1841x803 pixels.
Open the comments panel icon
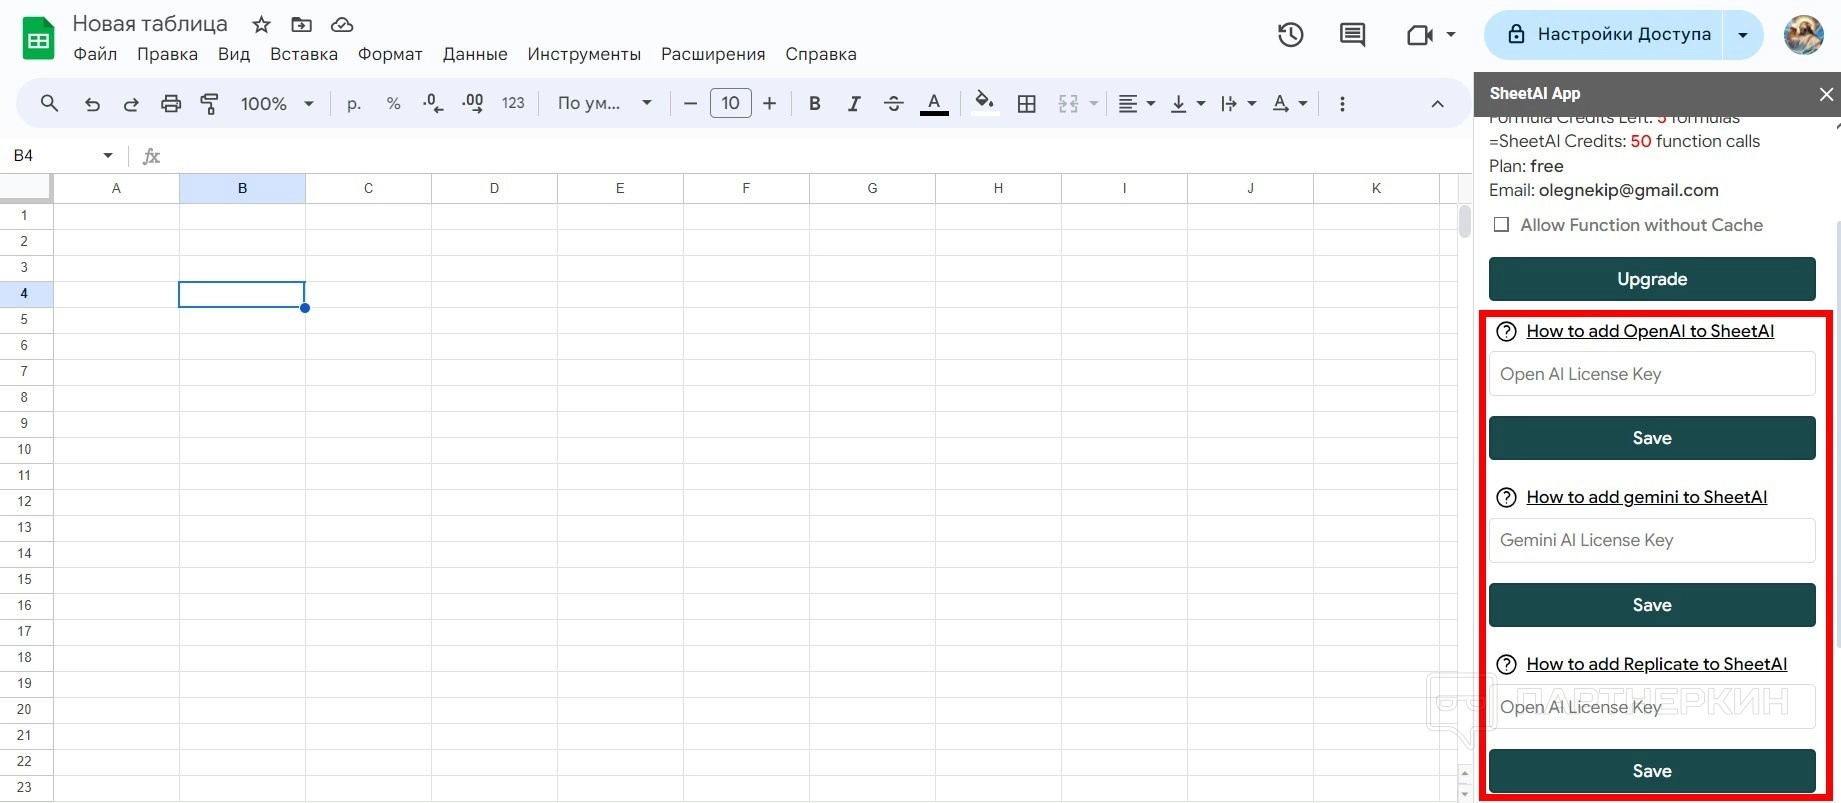1352,35
